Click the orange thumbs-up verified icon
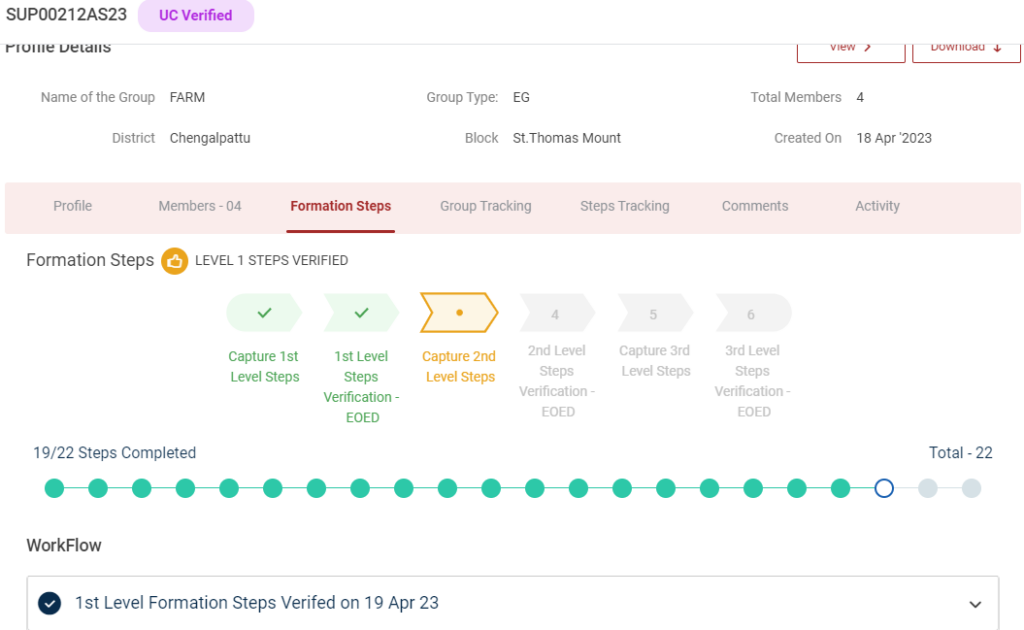 pyautogui.click(x=175, y=261)
